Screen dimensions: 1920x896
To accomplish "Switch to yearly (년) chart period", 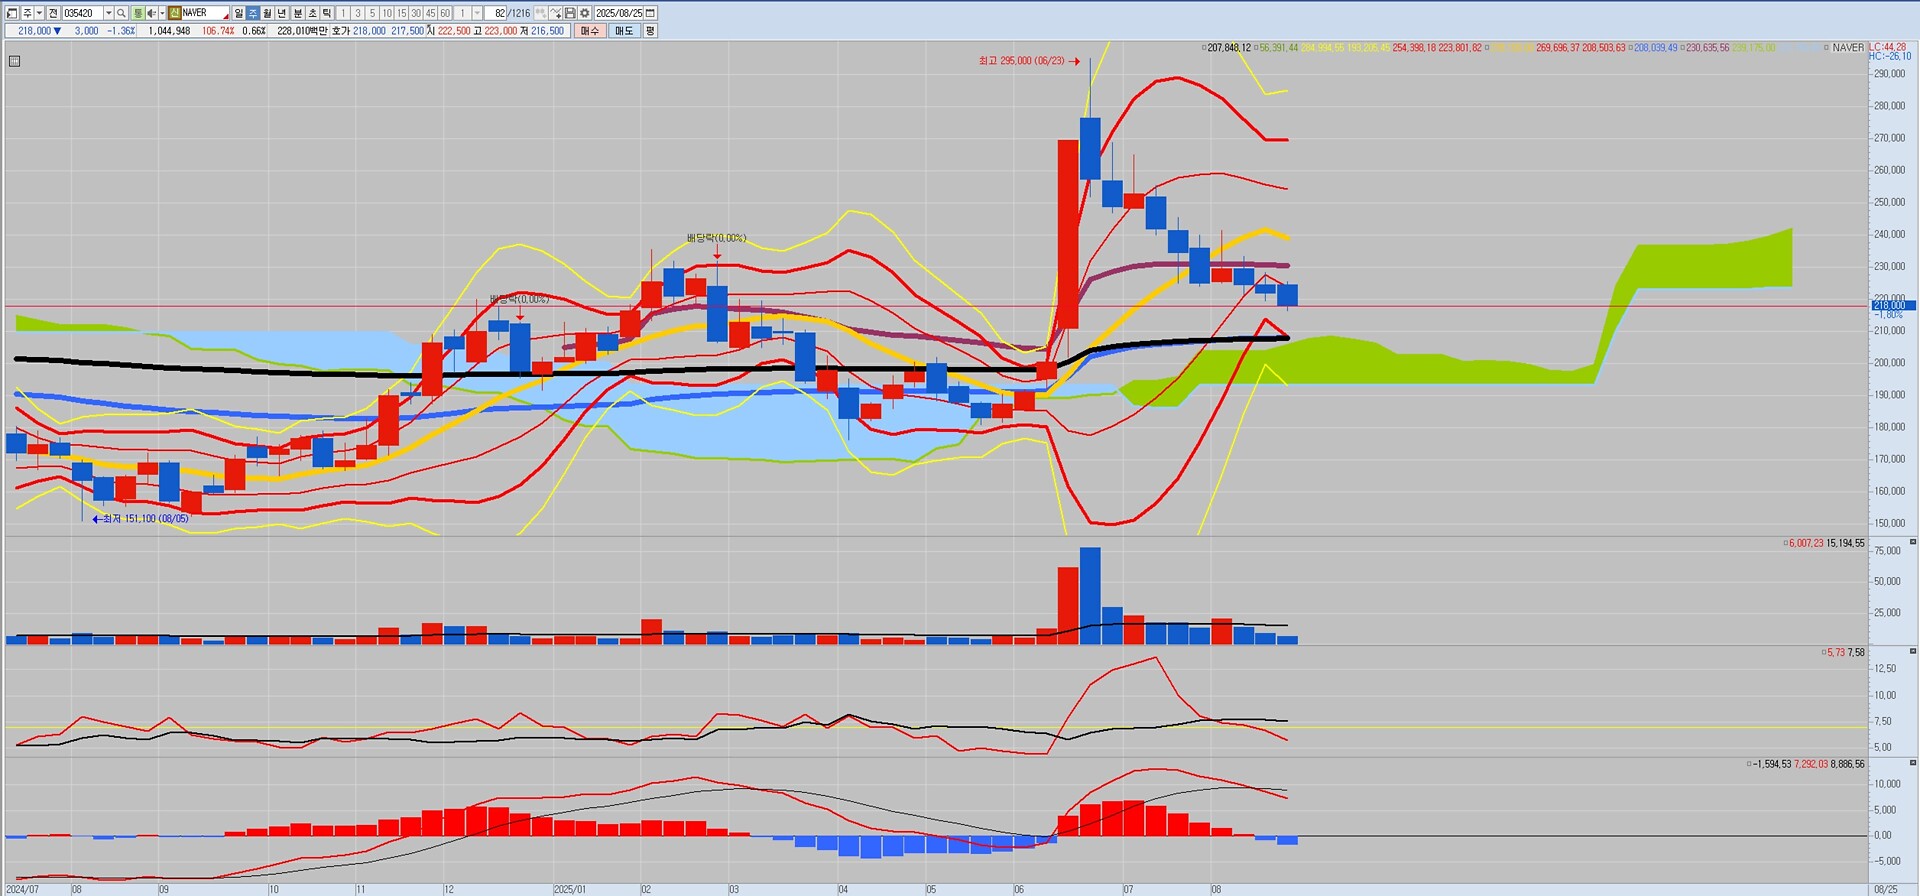I will (281, 13).
